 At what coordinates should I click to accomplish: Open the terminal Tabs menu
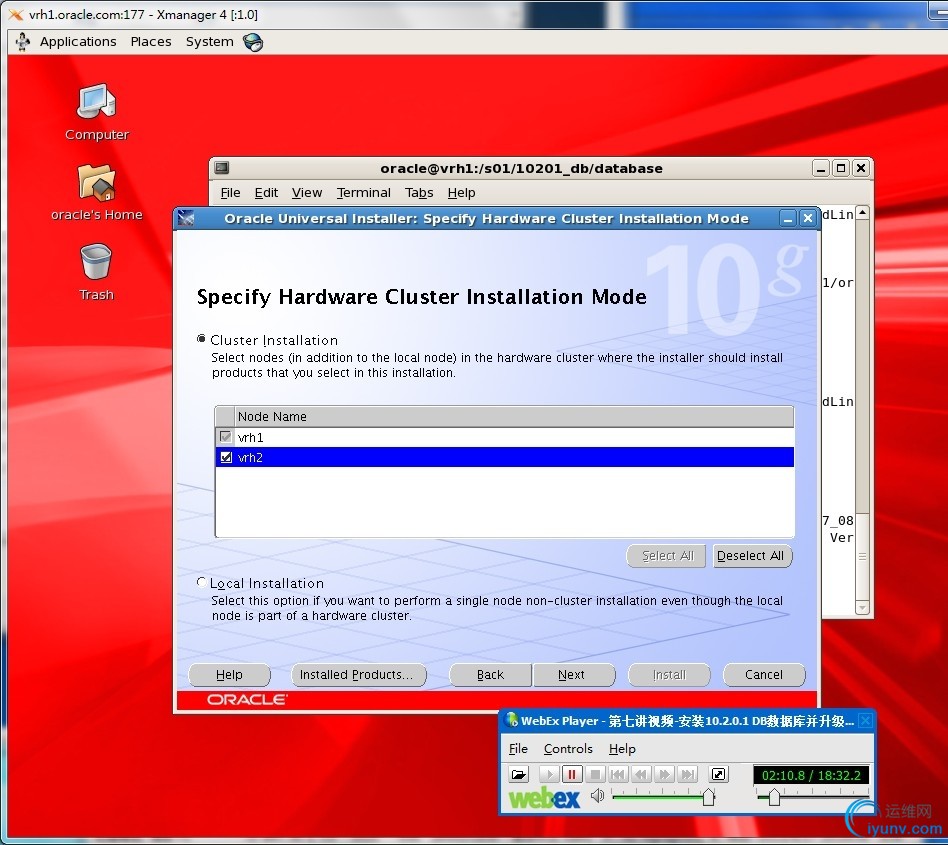pos(419,193)
